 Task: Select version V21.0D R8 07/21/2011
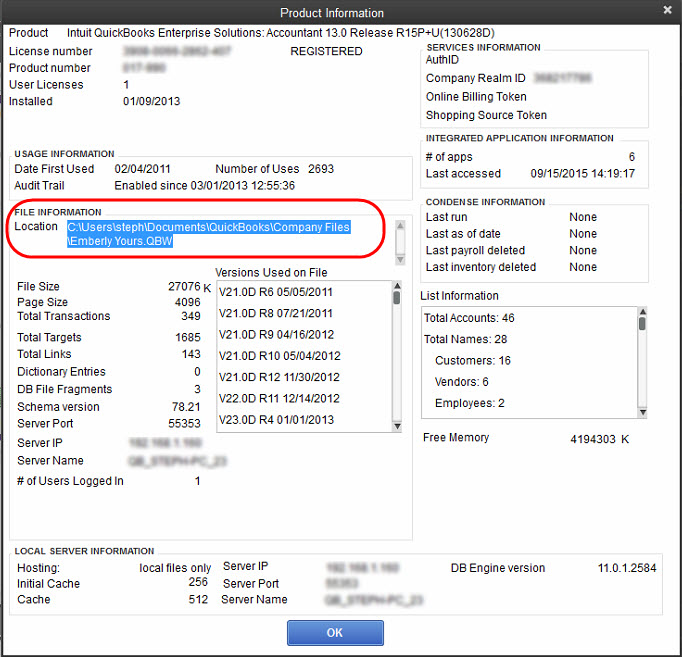coord(276,313)
